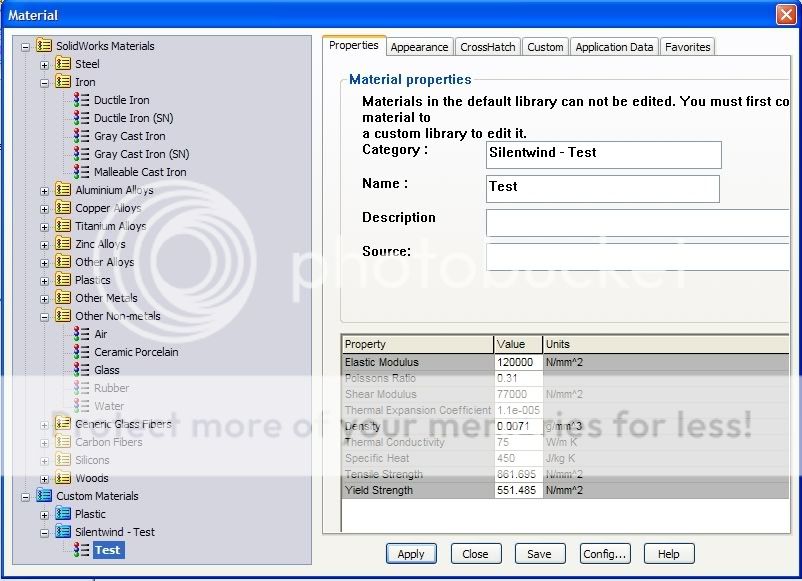Viewport: 802px width, 581px height.
Task: Close the Material dialog window
Action: pos(786,14)
